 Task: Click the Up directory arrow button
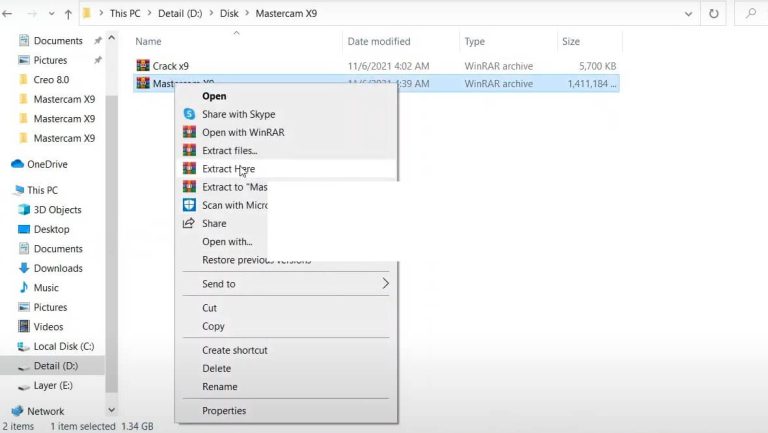(68, 14)
